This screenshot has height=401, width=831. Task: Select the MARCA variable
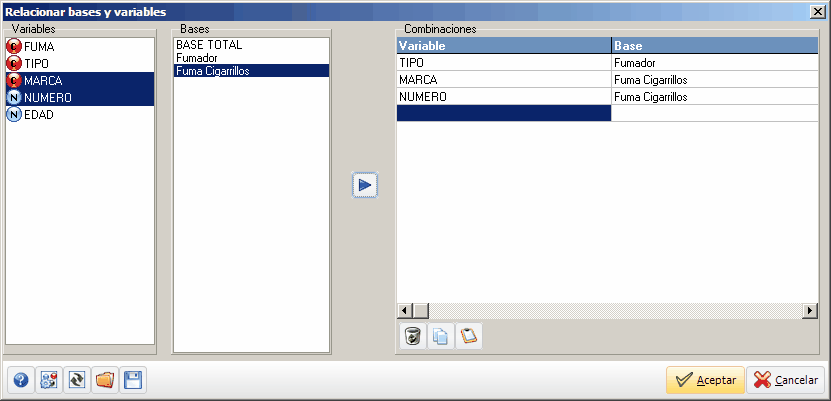point(80,81)
